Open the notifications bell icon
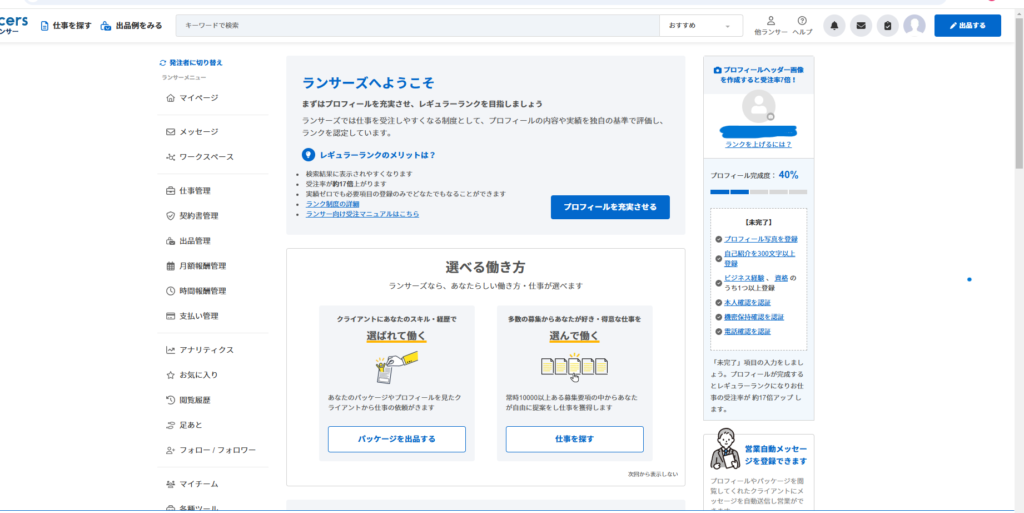Image resolution: width=1024 pixels, height=513 pixels. (834, 25)
